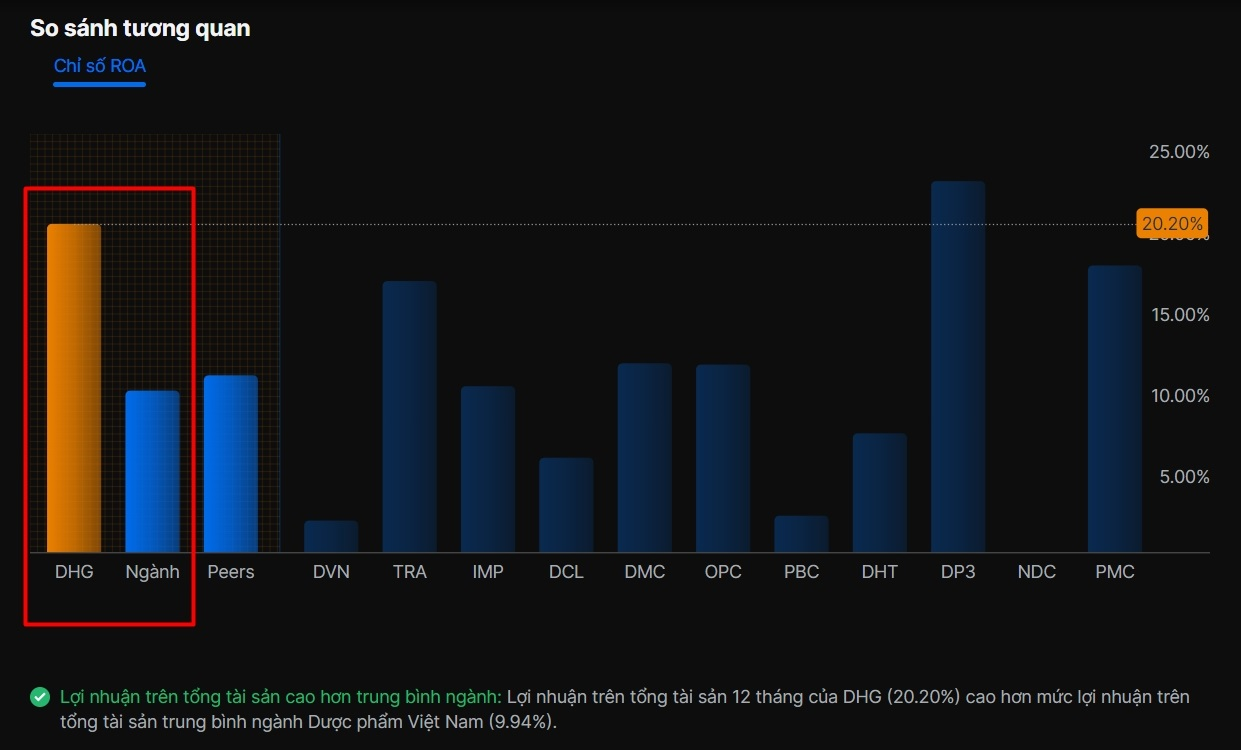Viewport: 1241px width, 750px height.
Task: Click the DVN bar
Action: [331, 536]
